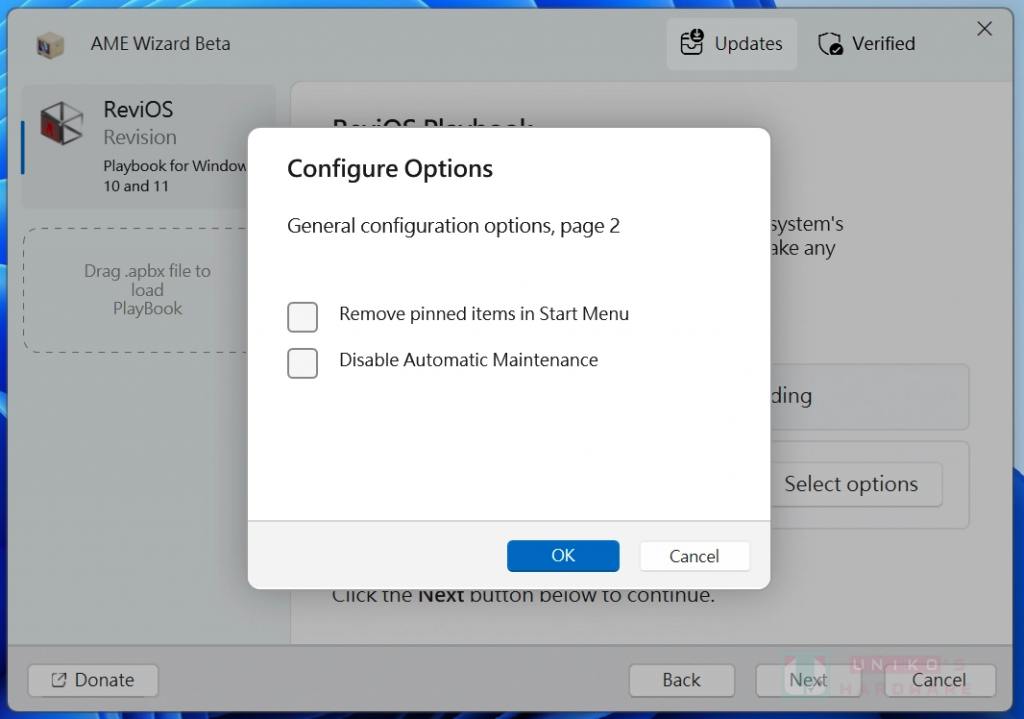This screenshot has height=719, width=1024.
Task: Go Back in the wizard
Action: 681,680
